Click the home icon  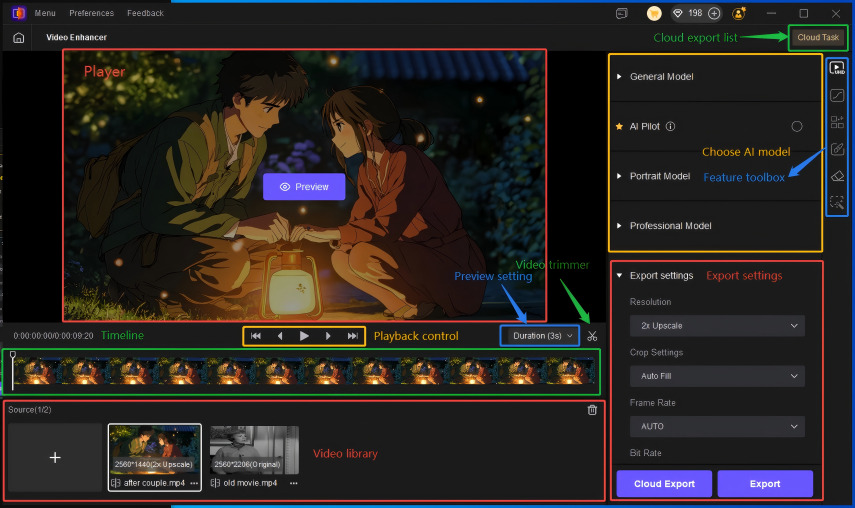(19, 38)
